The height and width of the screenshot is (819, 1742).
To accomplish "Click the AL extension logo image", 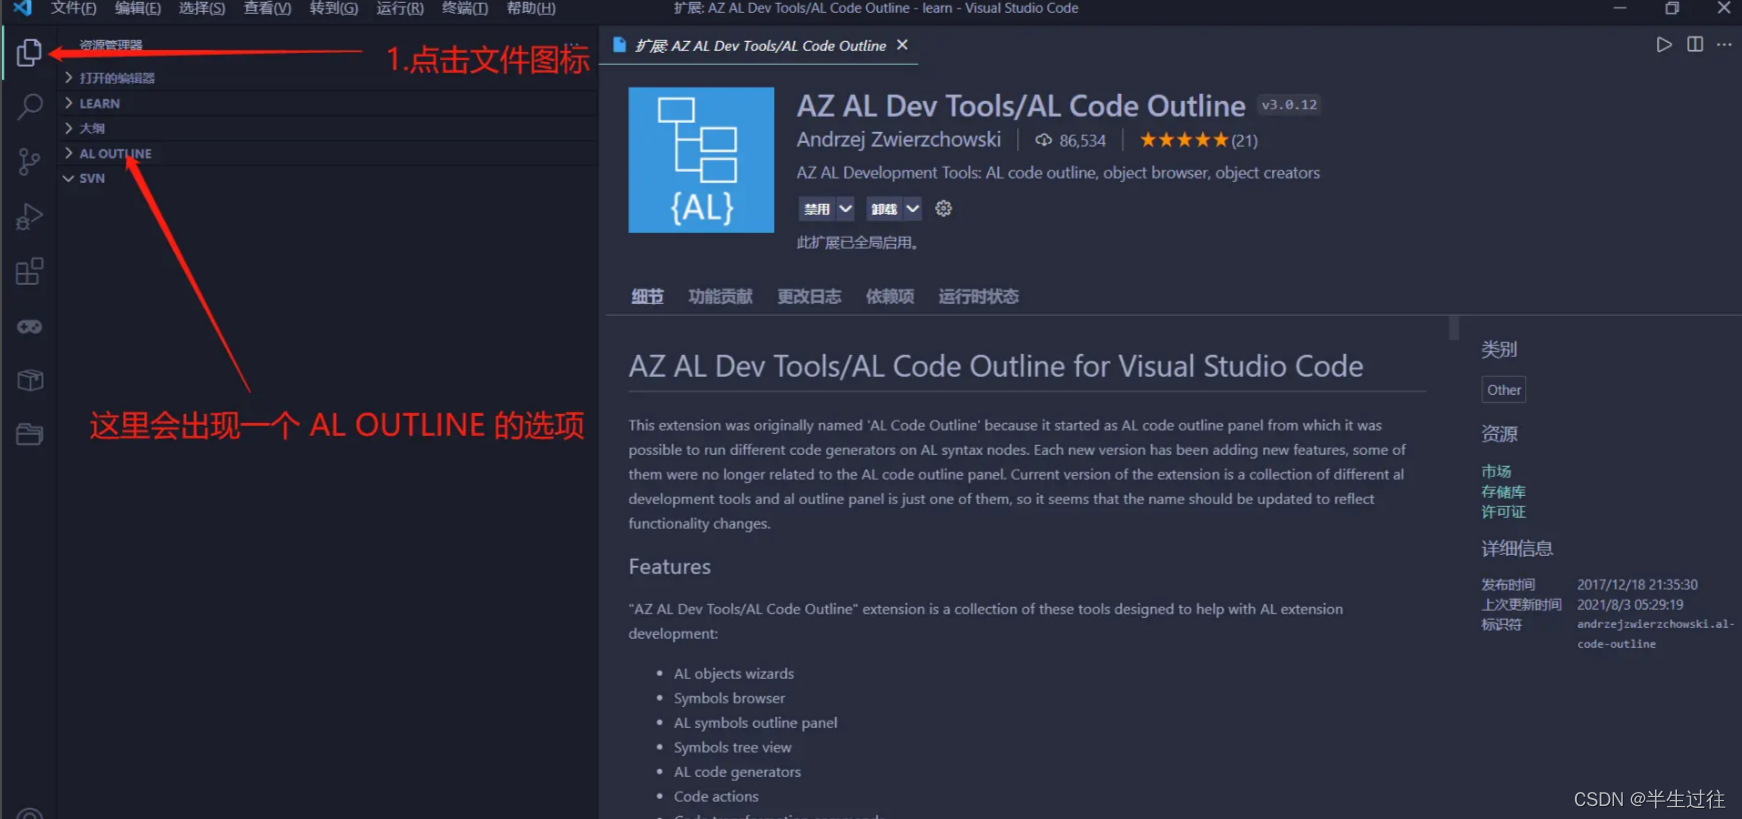I will tap(701, 160).
